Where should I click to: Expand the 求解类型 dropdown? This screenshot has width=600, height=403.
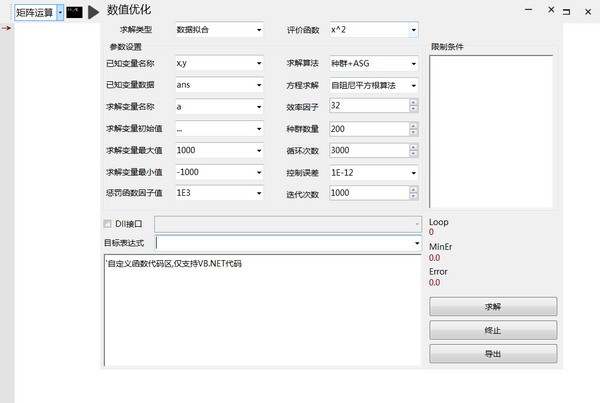(258, 31)
